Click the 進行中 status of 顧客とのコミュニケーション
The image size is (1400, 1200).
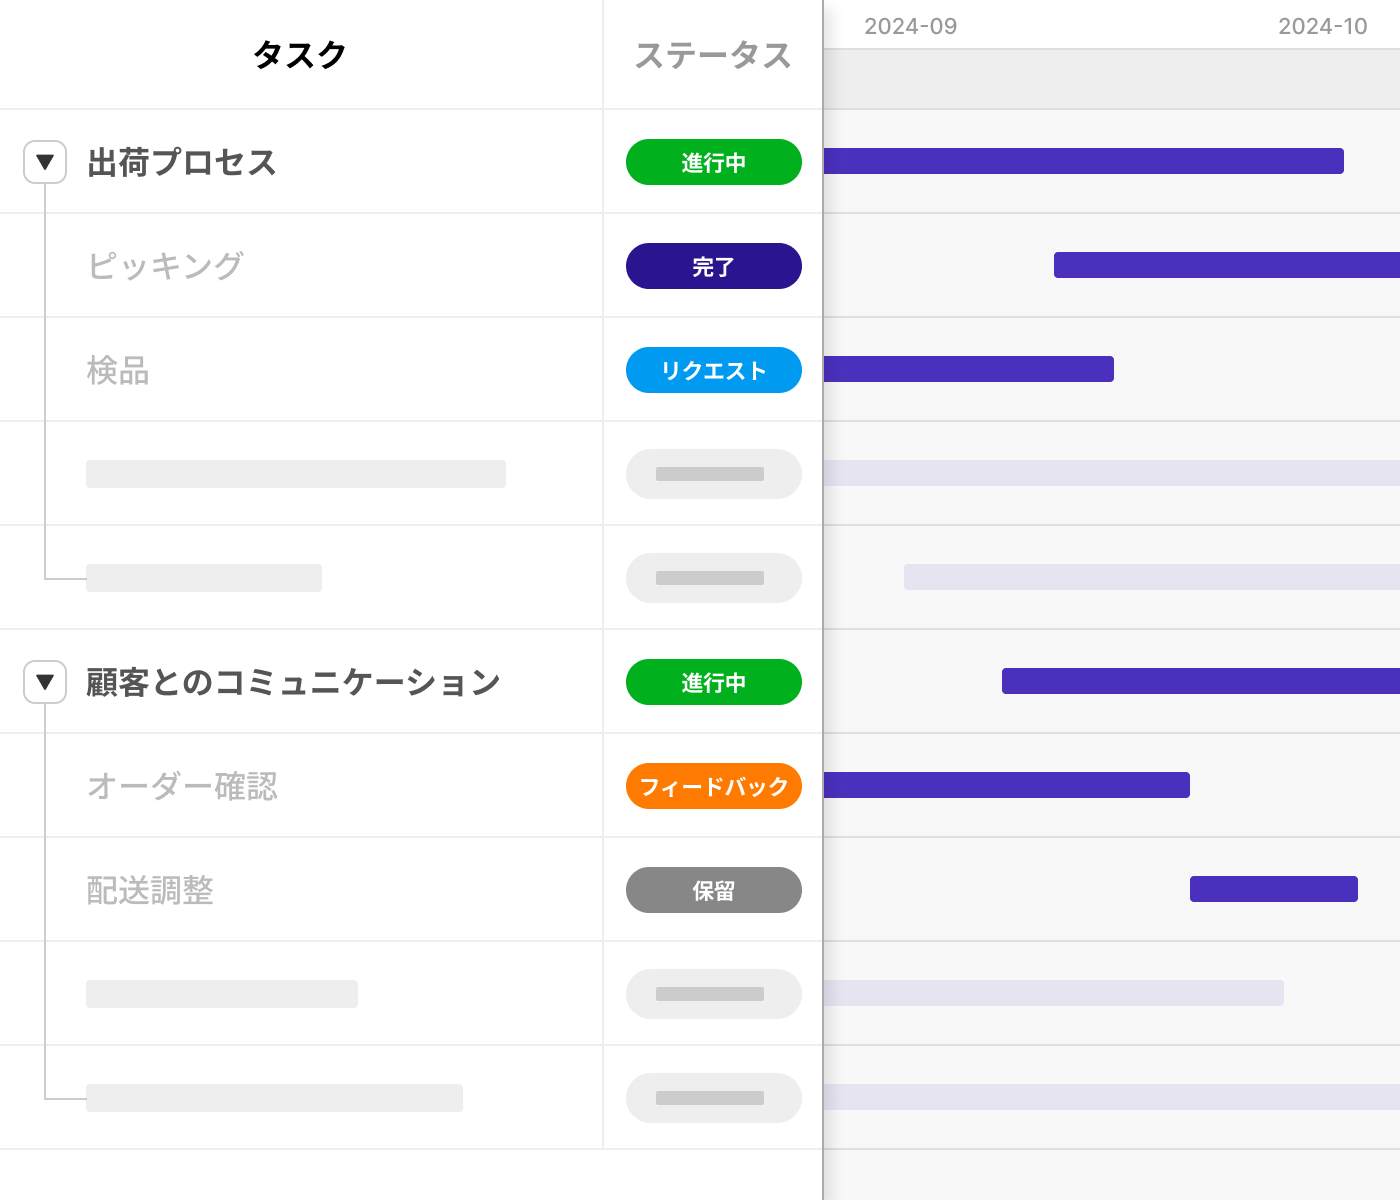point(713,682)
